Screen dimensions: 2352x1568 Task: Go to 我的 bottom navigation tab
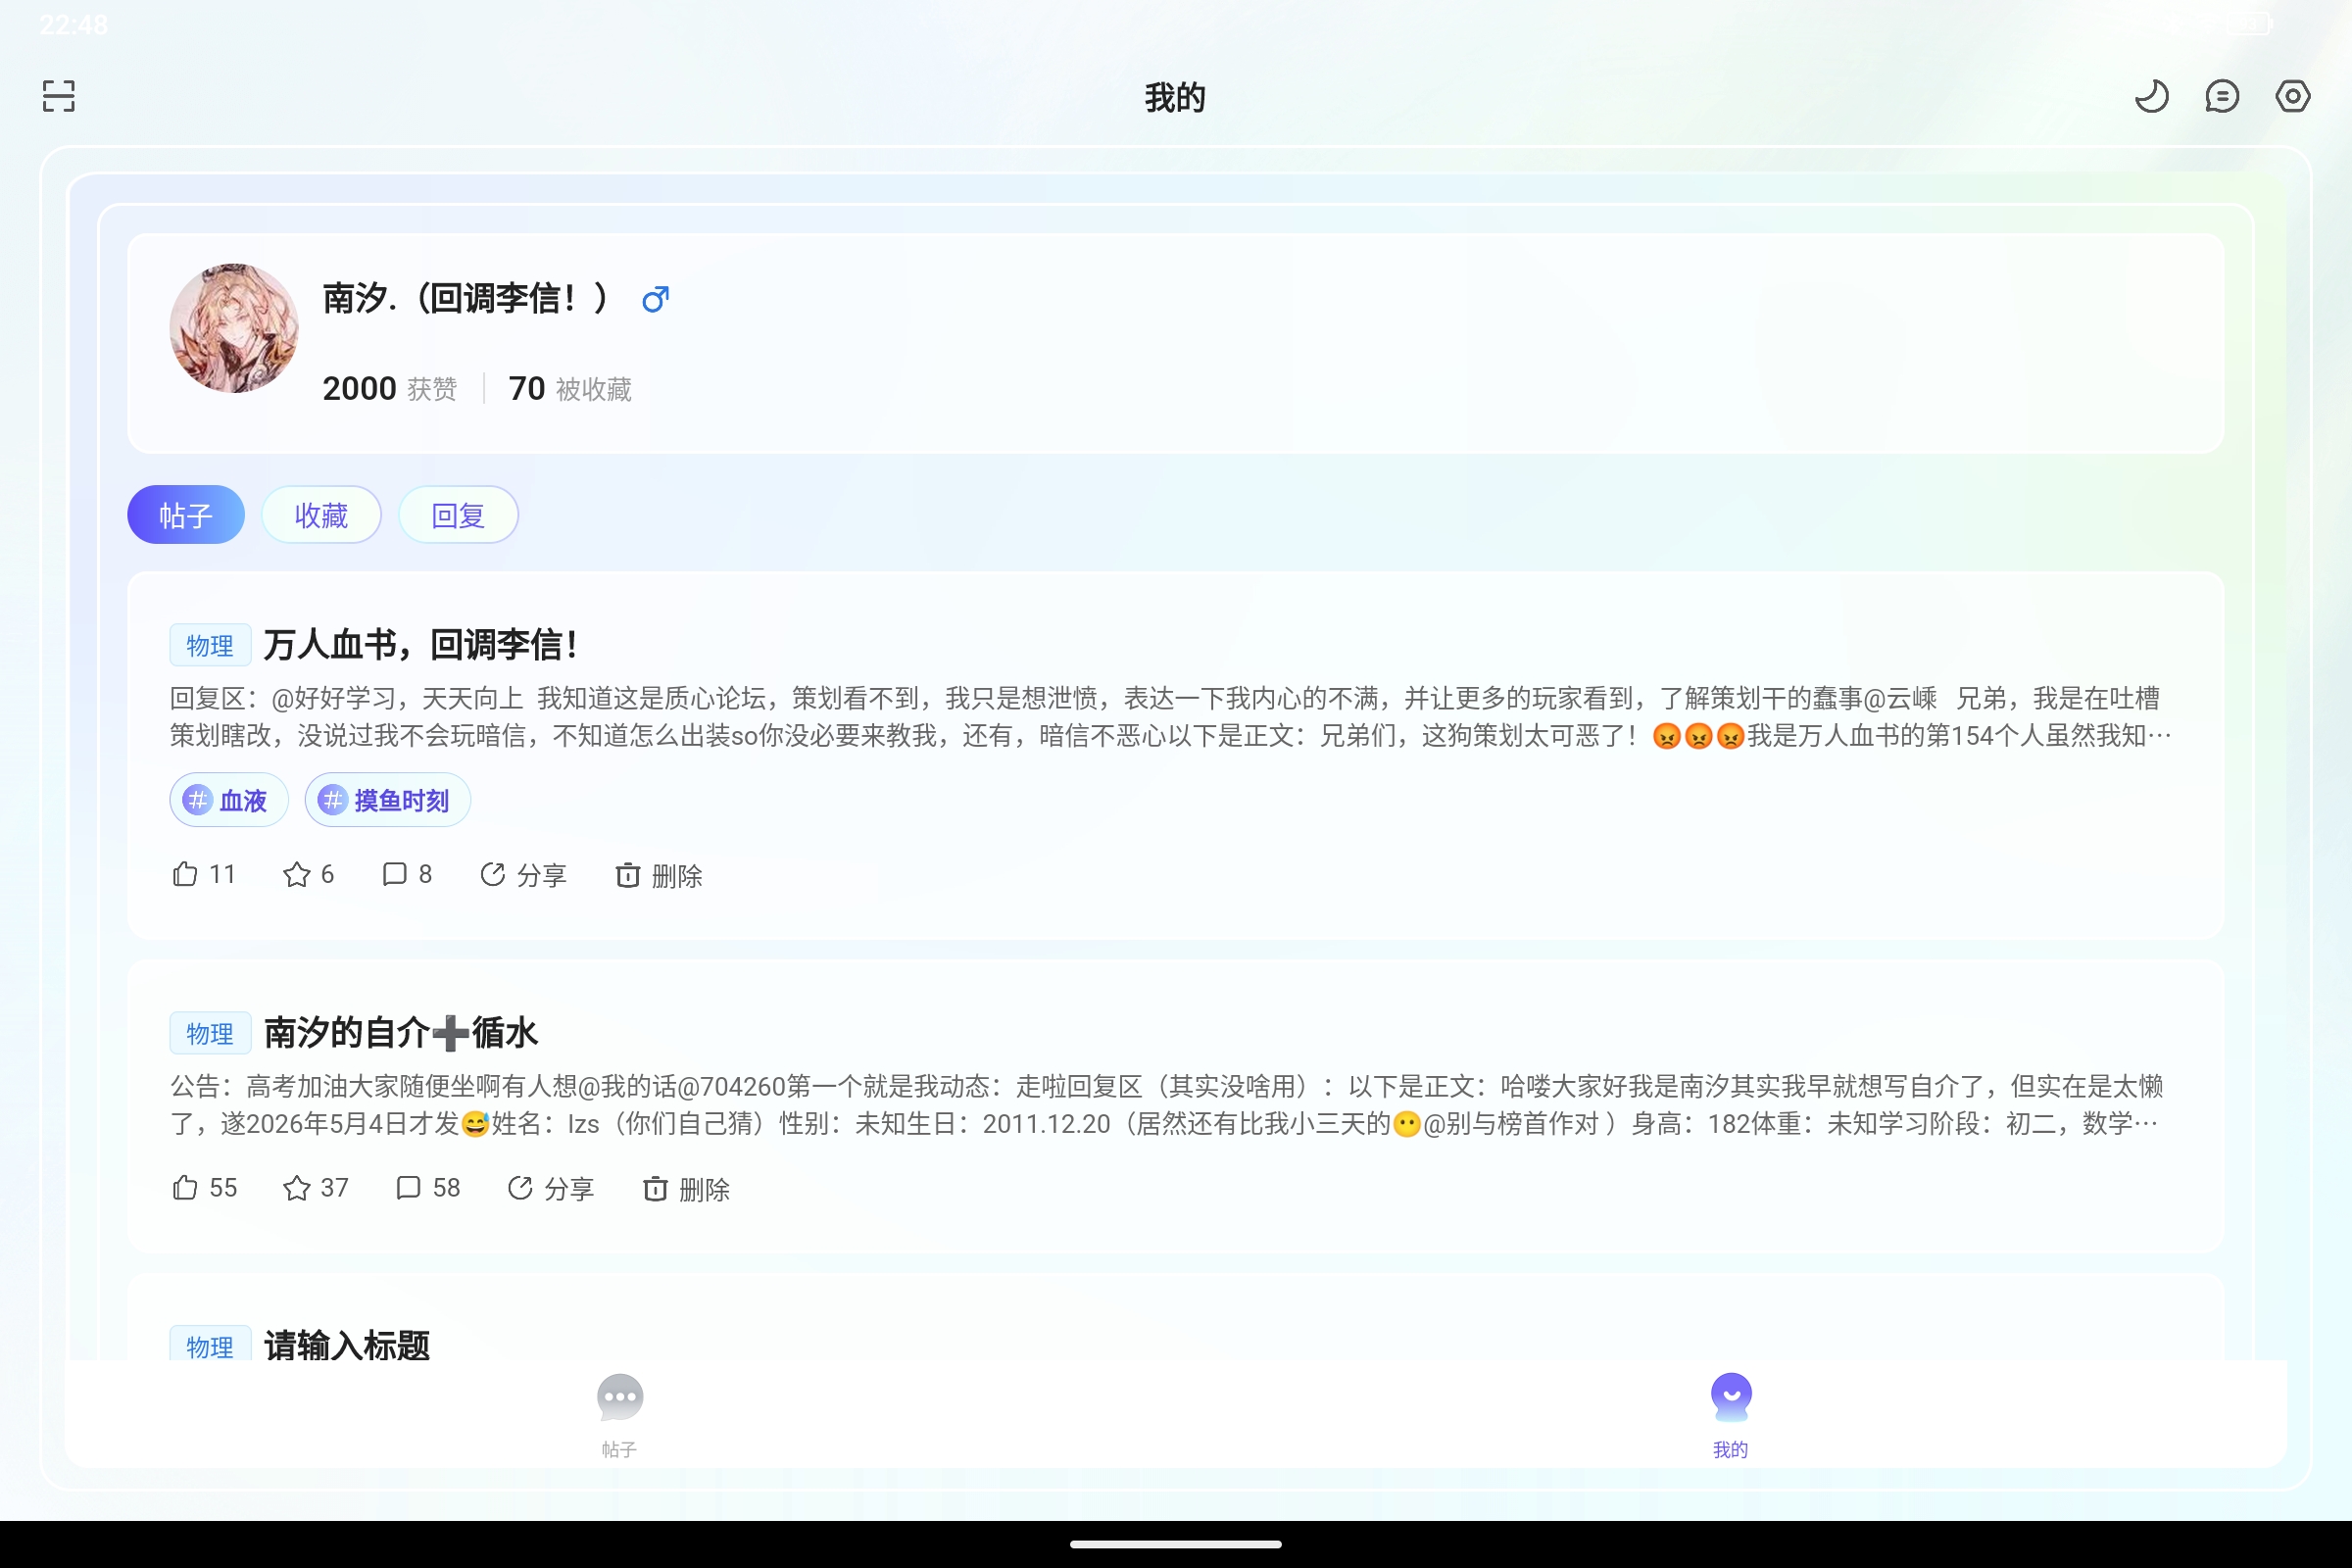tap(1731, 1417)
